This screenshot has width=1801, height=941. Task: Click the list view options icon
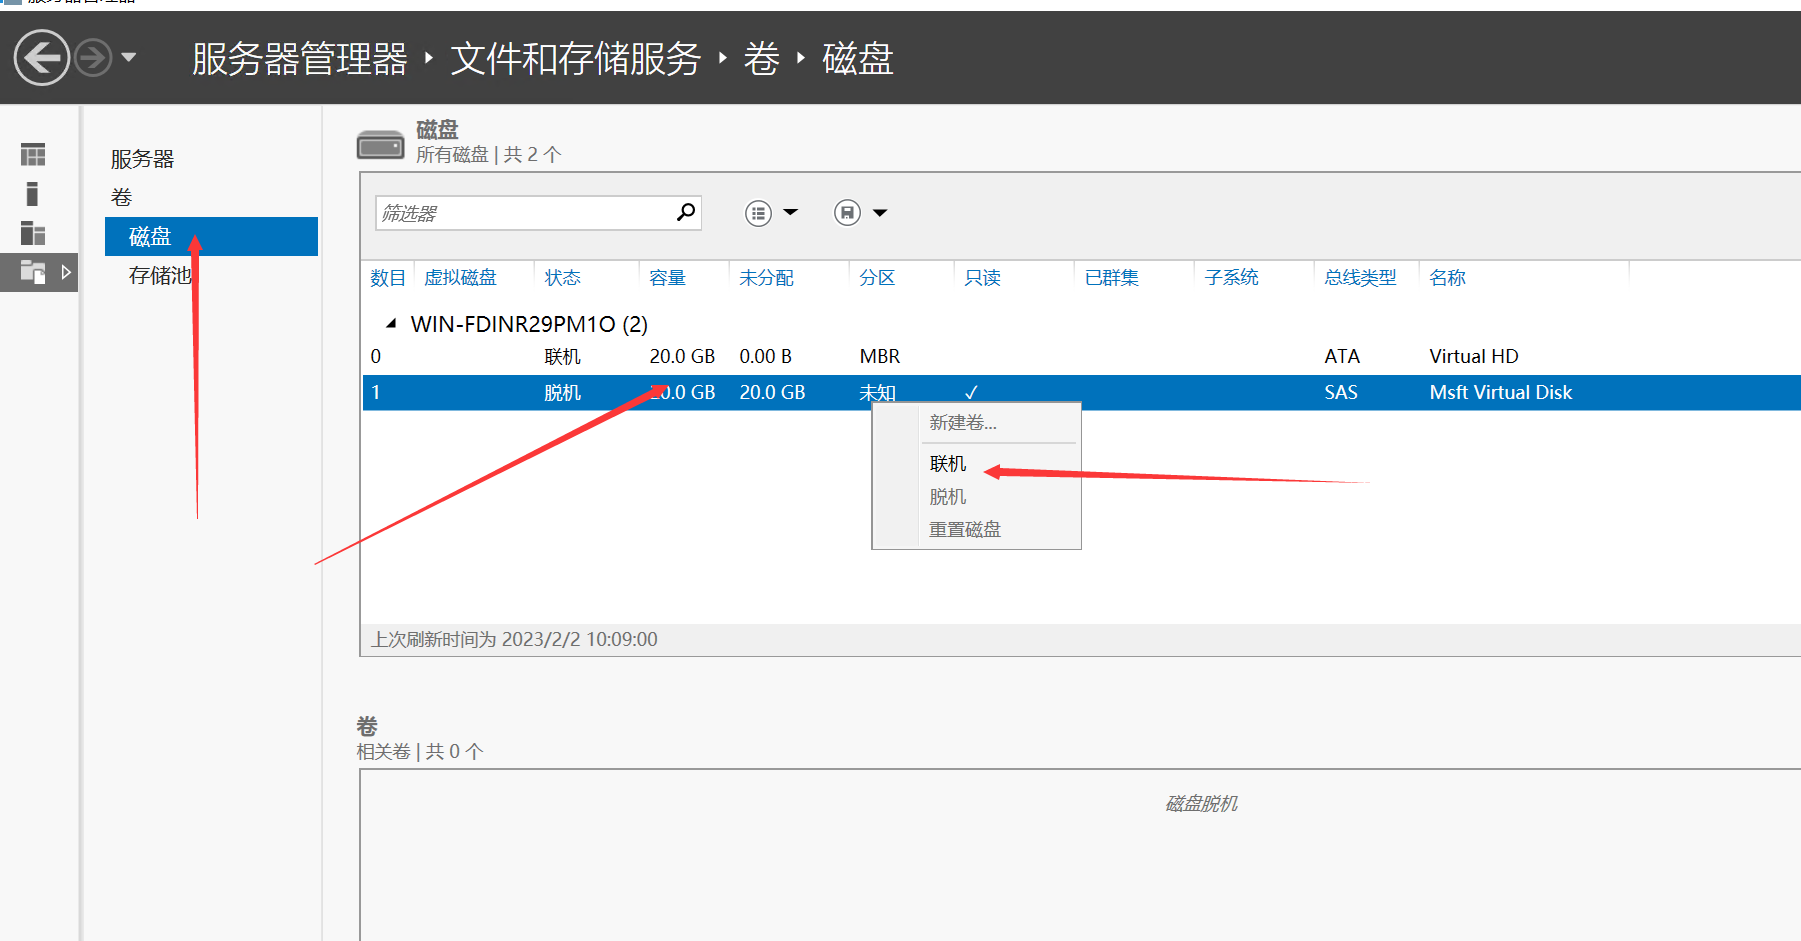pos(759,213)
